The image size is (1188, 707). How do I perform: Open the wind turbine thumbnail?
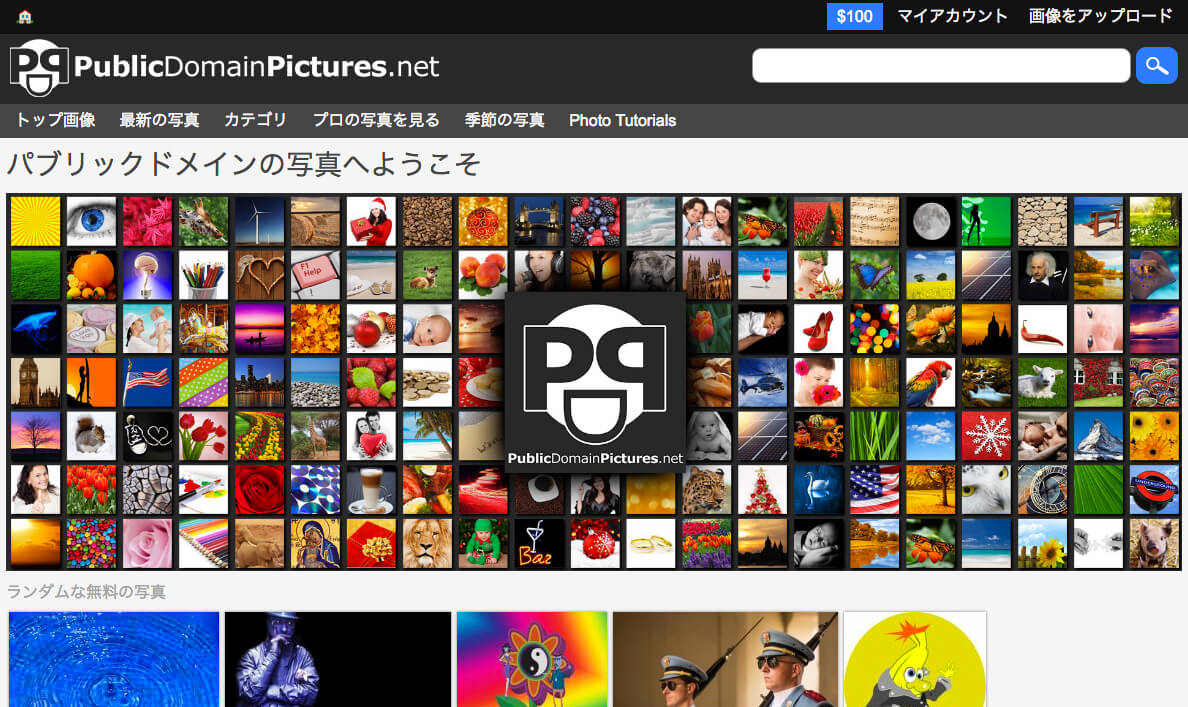[x=260, y=221]
